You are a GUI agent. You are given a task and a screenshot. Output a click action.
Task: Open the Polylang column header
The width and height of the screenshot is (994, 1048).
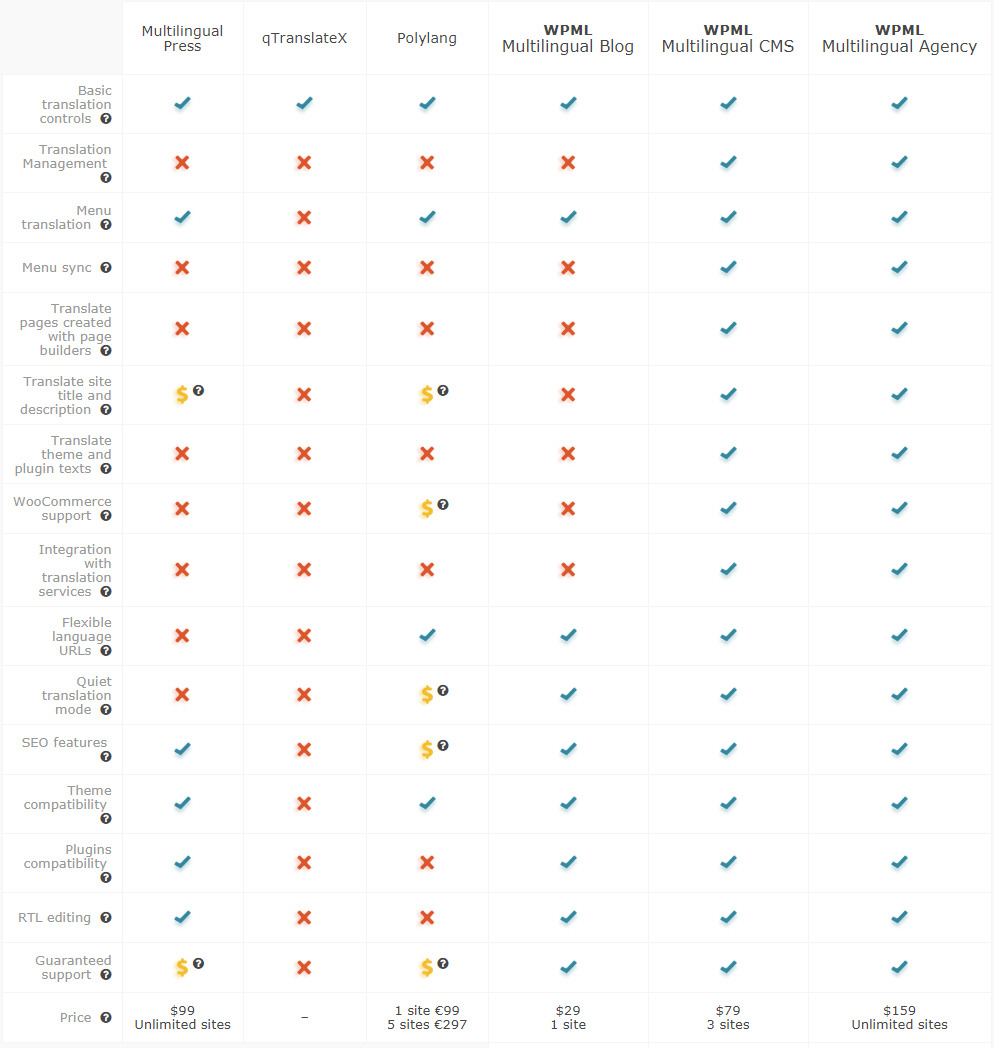(427, 37)
